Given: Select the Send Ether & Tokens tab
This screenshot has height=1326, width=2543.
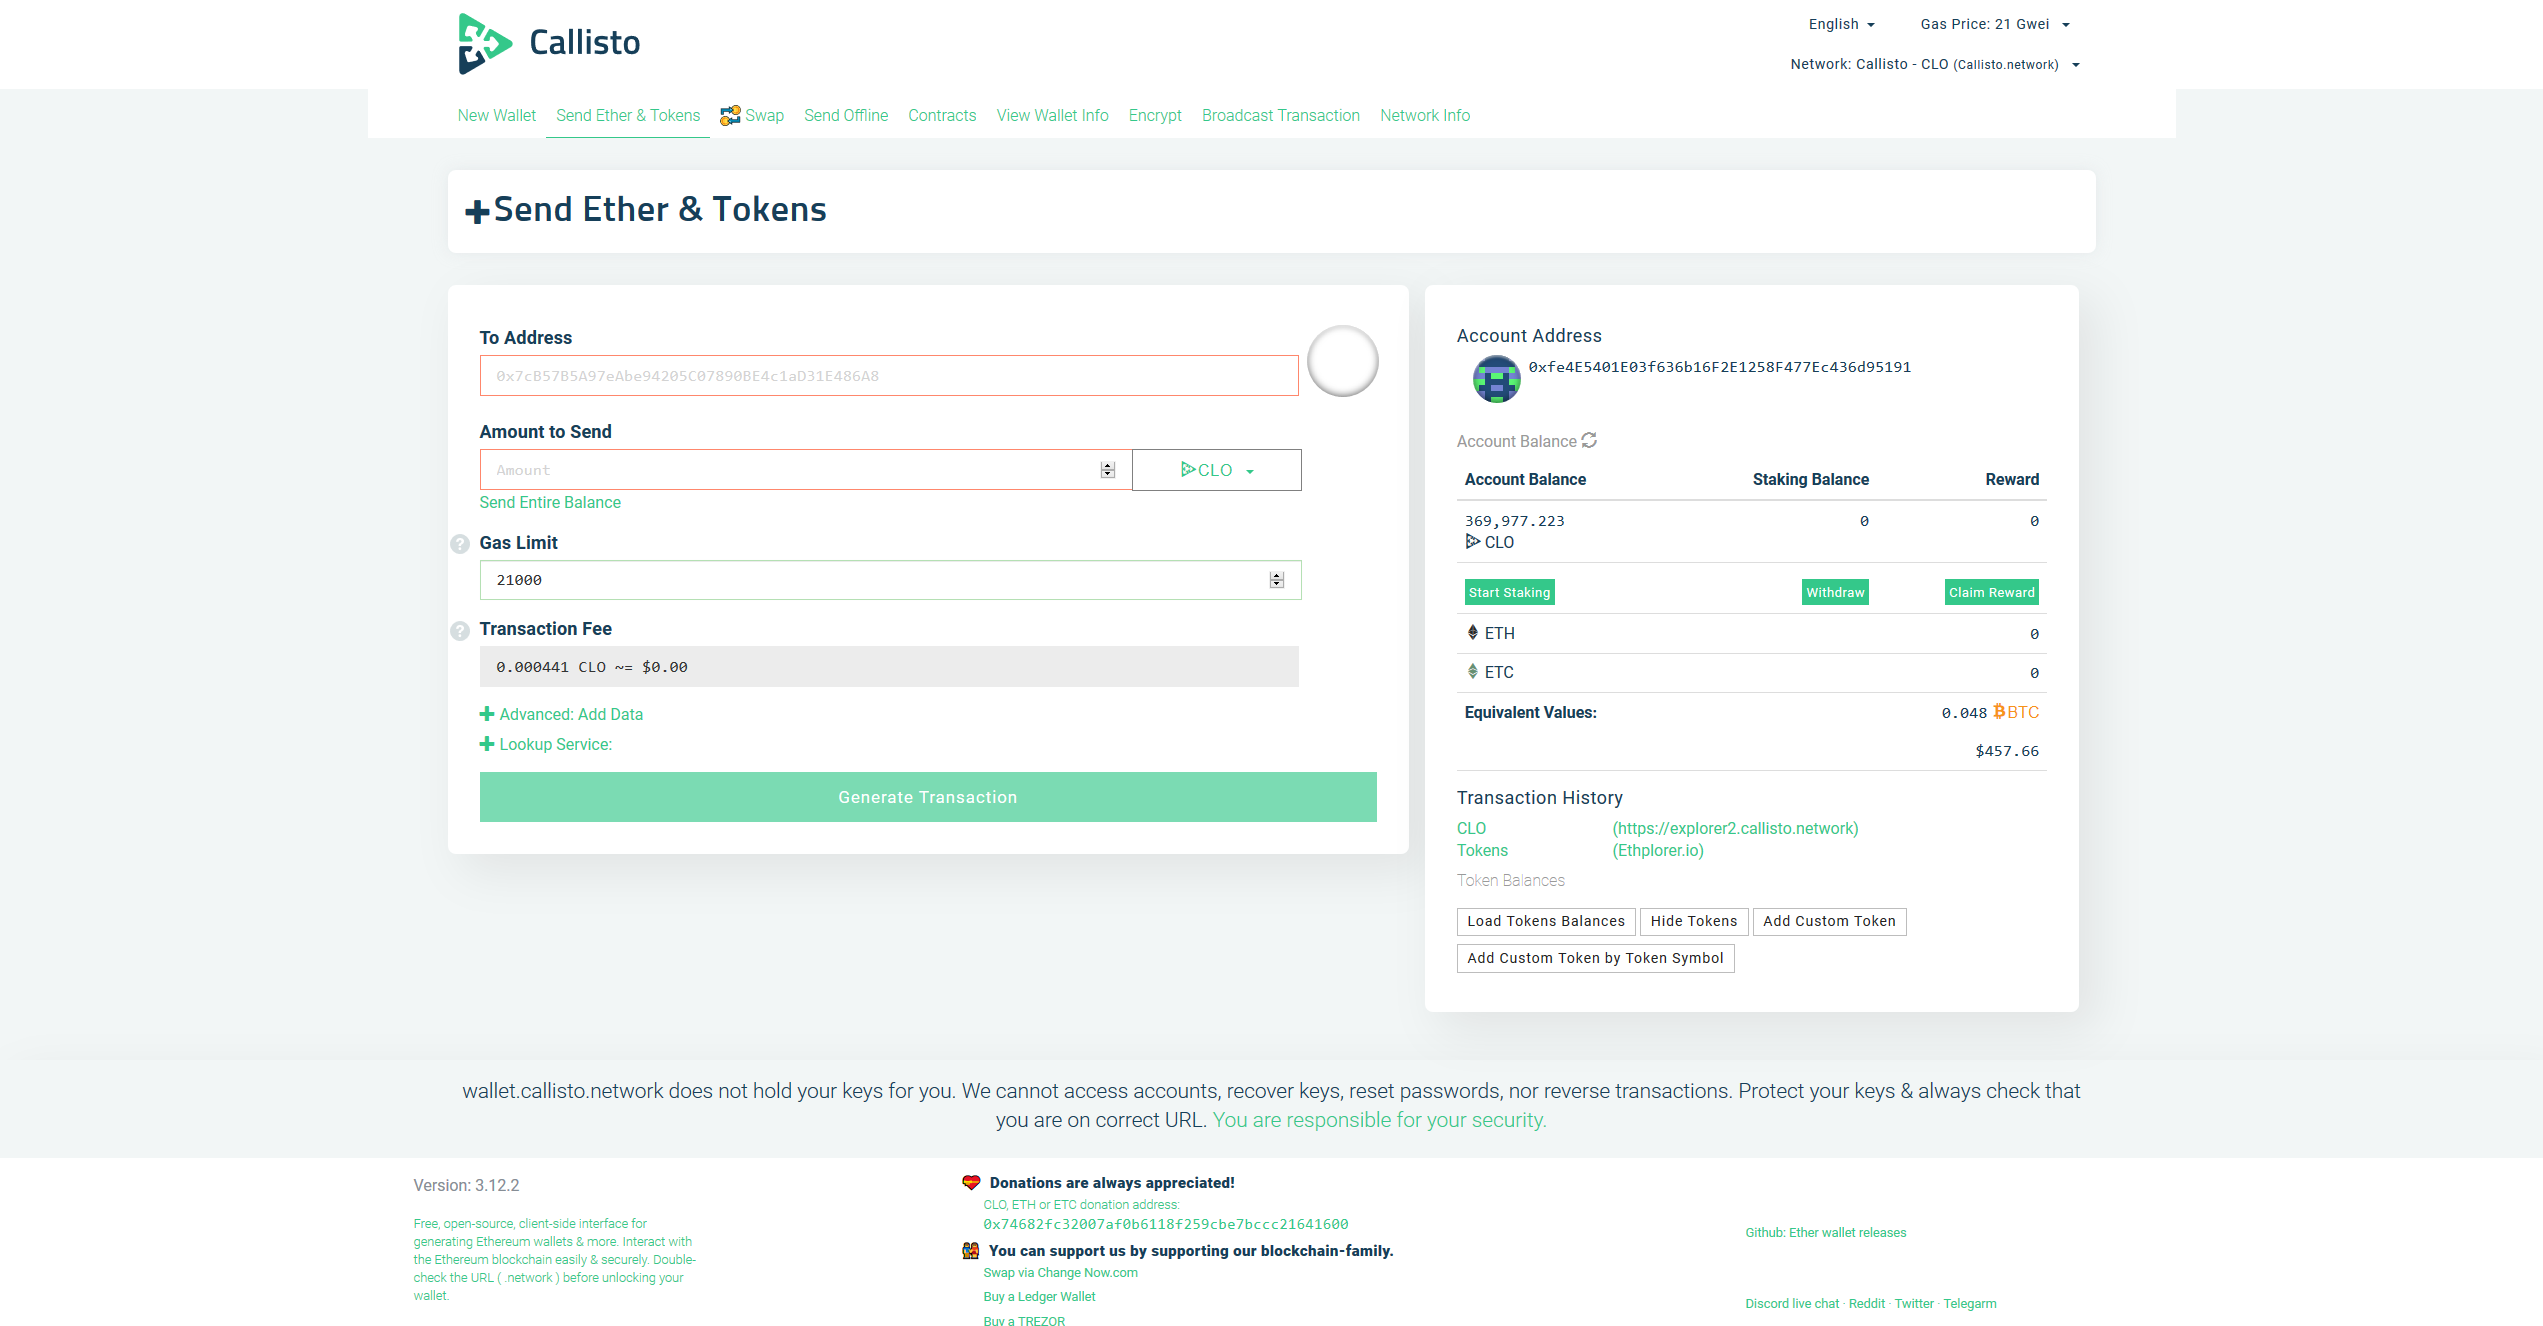Looking at the screenshot, I should 628,115.
